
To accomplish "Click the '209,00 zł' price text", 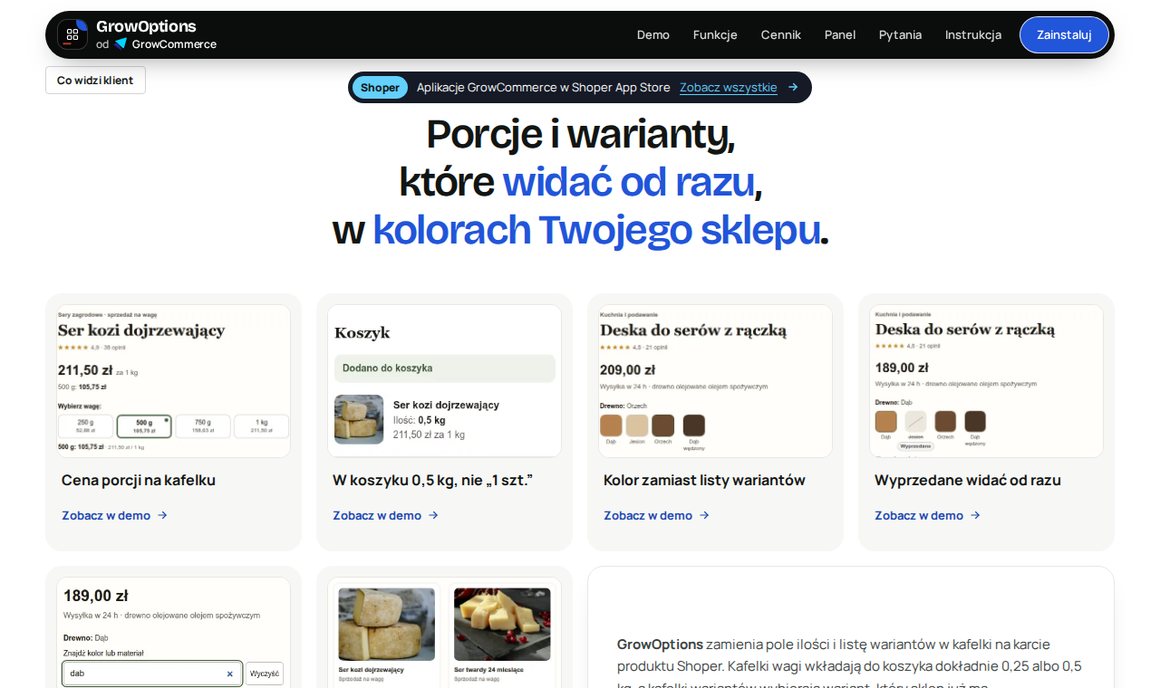I will pyautogui.click(x=627, y=370).
